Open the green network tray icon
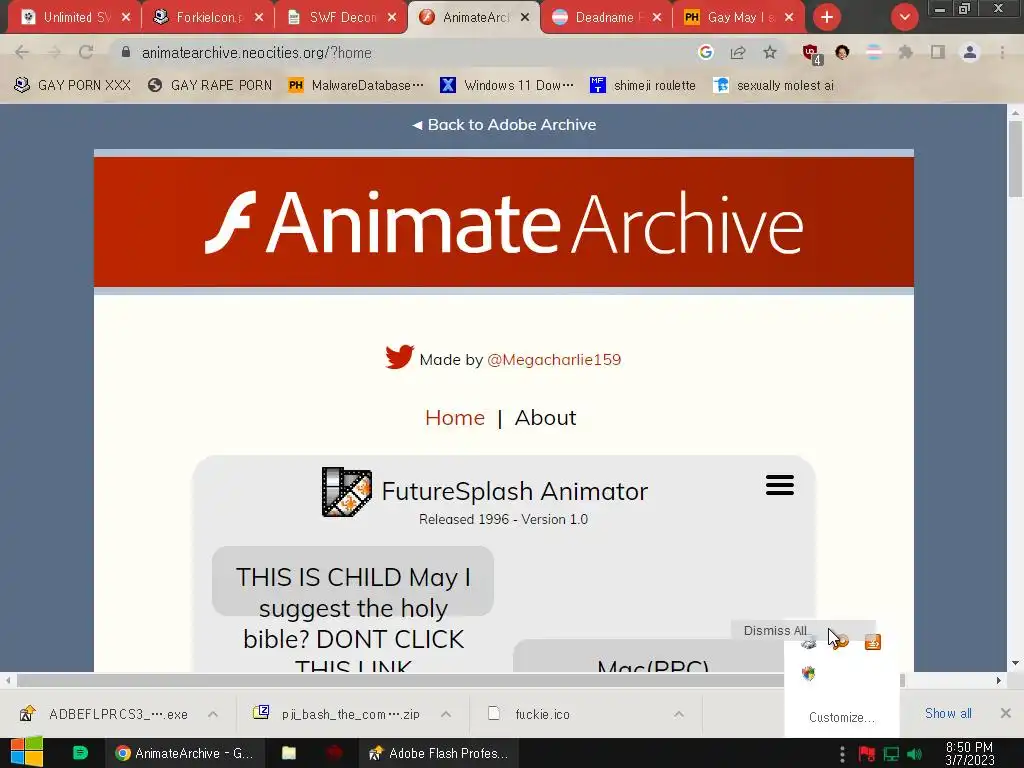This screenshot has height=768, width=1024. [891, 754]
